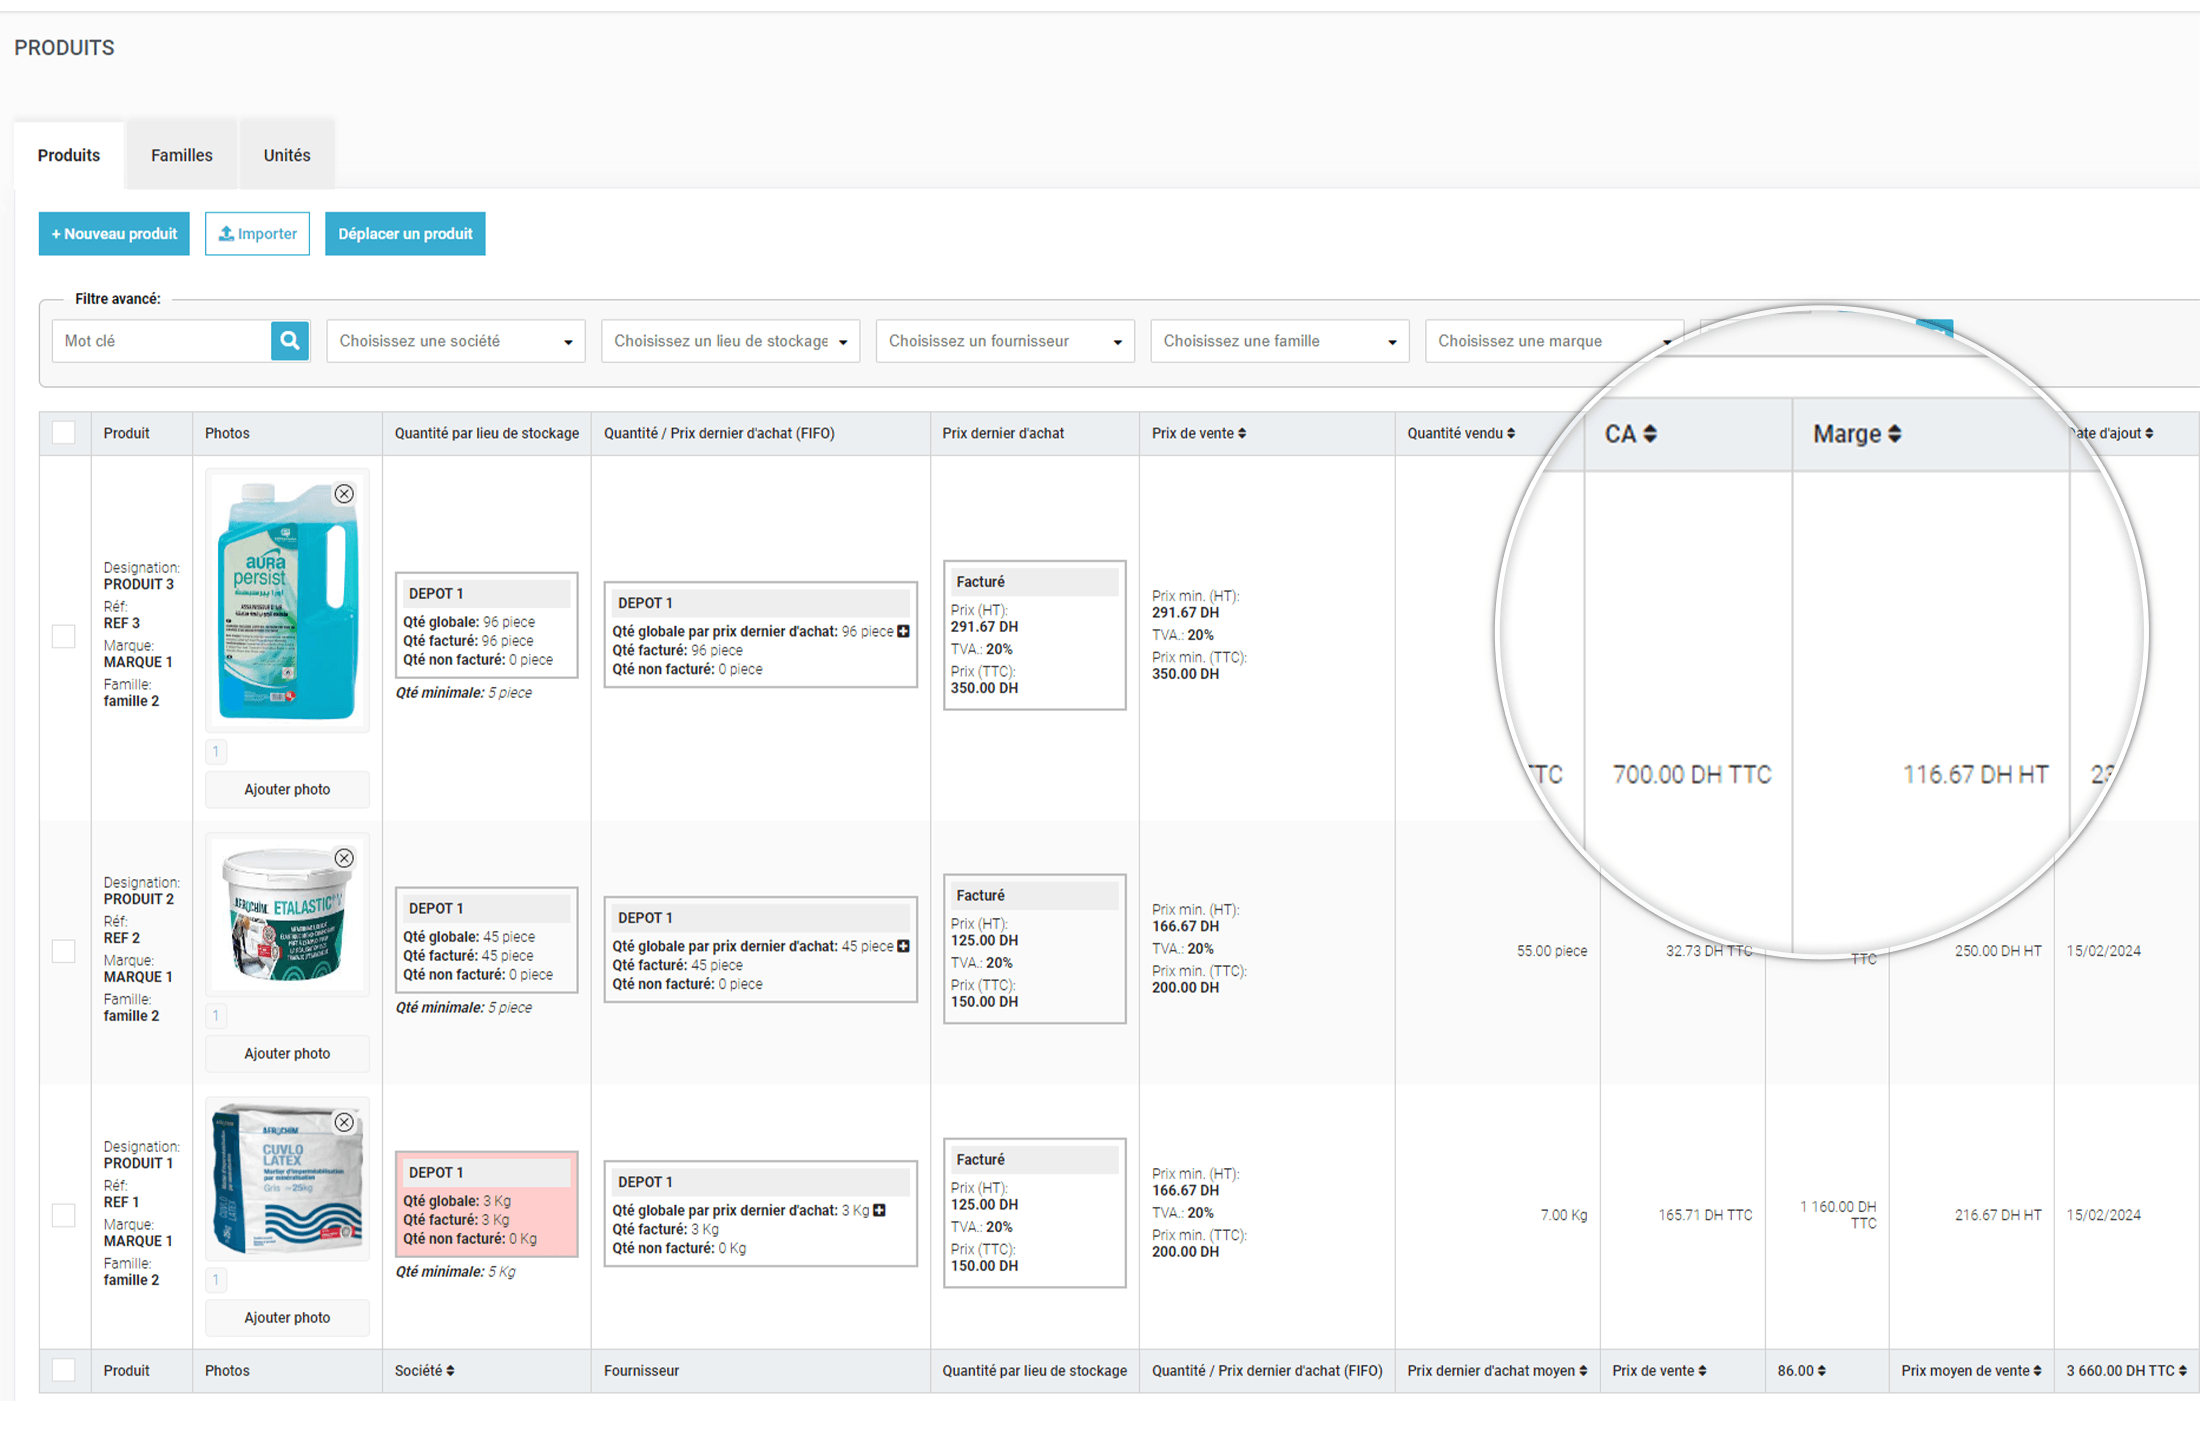
Task: Remove the PRODUIT 3 photo with its X icon
Action: pos(344,494)
